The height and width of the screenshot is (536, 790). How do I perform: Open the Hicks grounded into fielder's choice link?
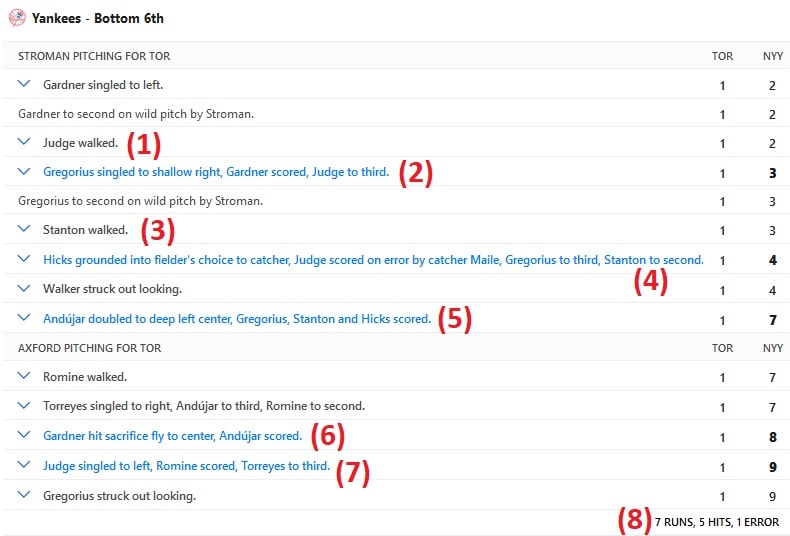point(373,260)
